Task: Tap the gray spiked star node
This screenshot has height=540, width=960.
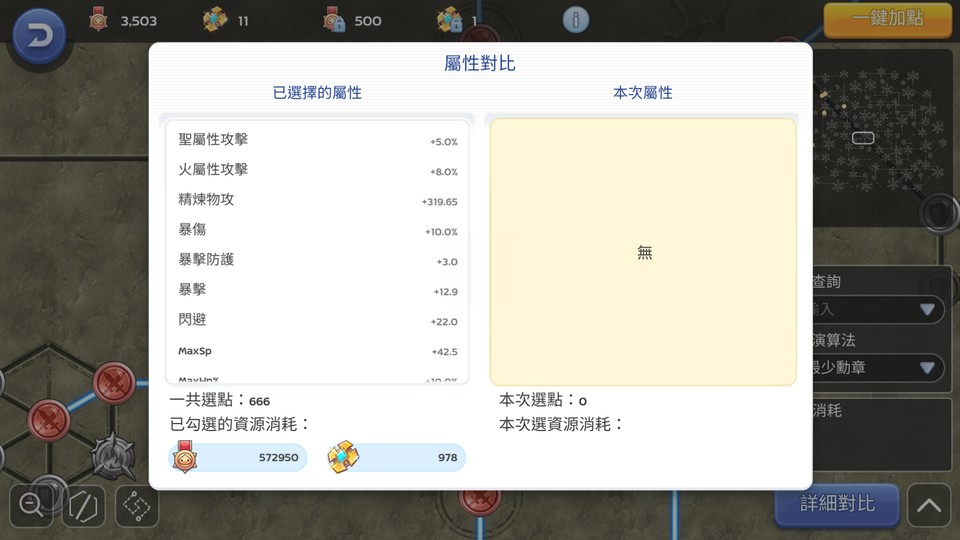Action: click(113, 457)
